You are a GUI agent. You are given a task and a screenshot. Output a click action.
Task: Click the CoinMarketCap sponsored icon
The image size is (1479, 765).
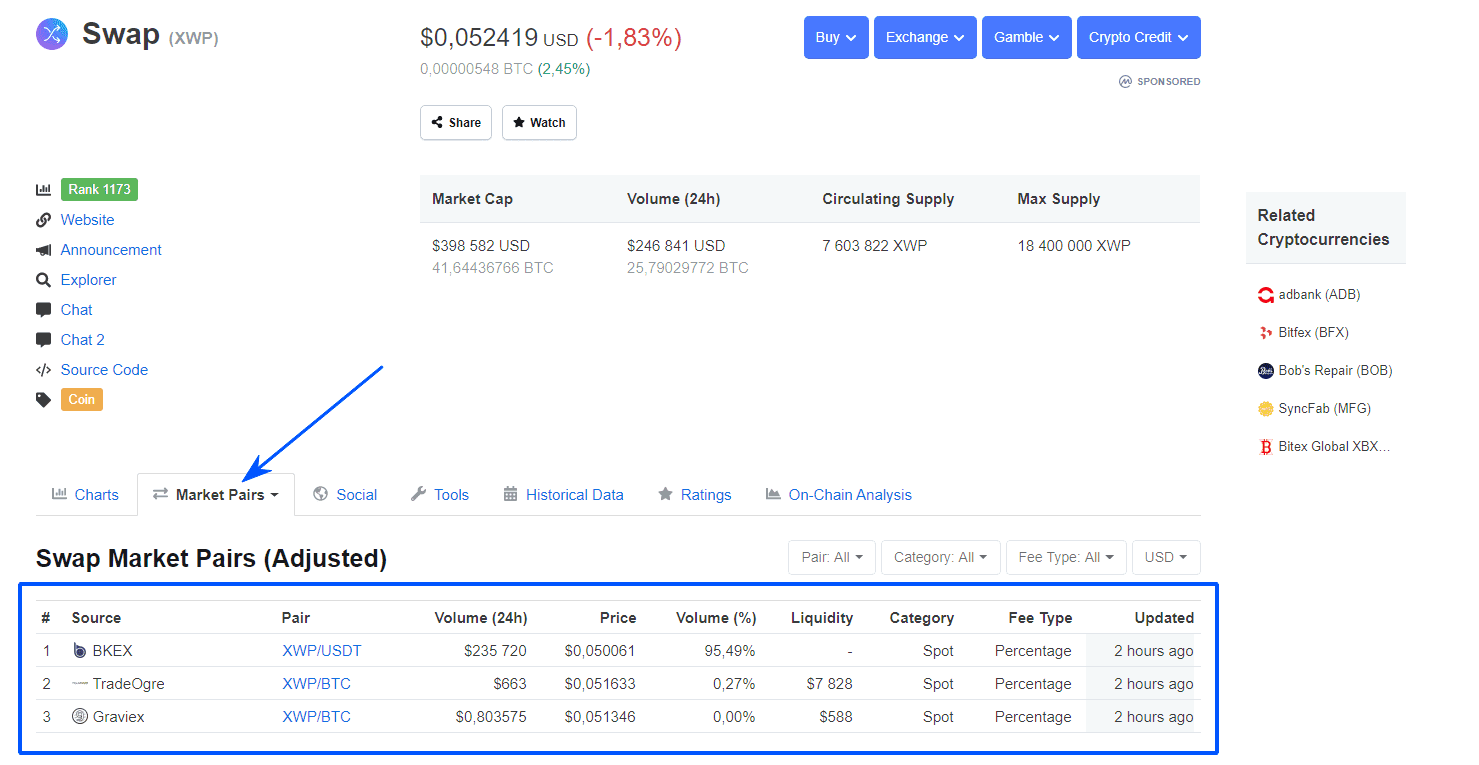pyautogui.click(x=1125, y=82)
